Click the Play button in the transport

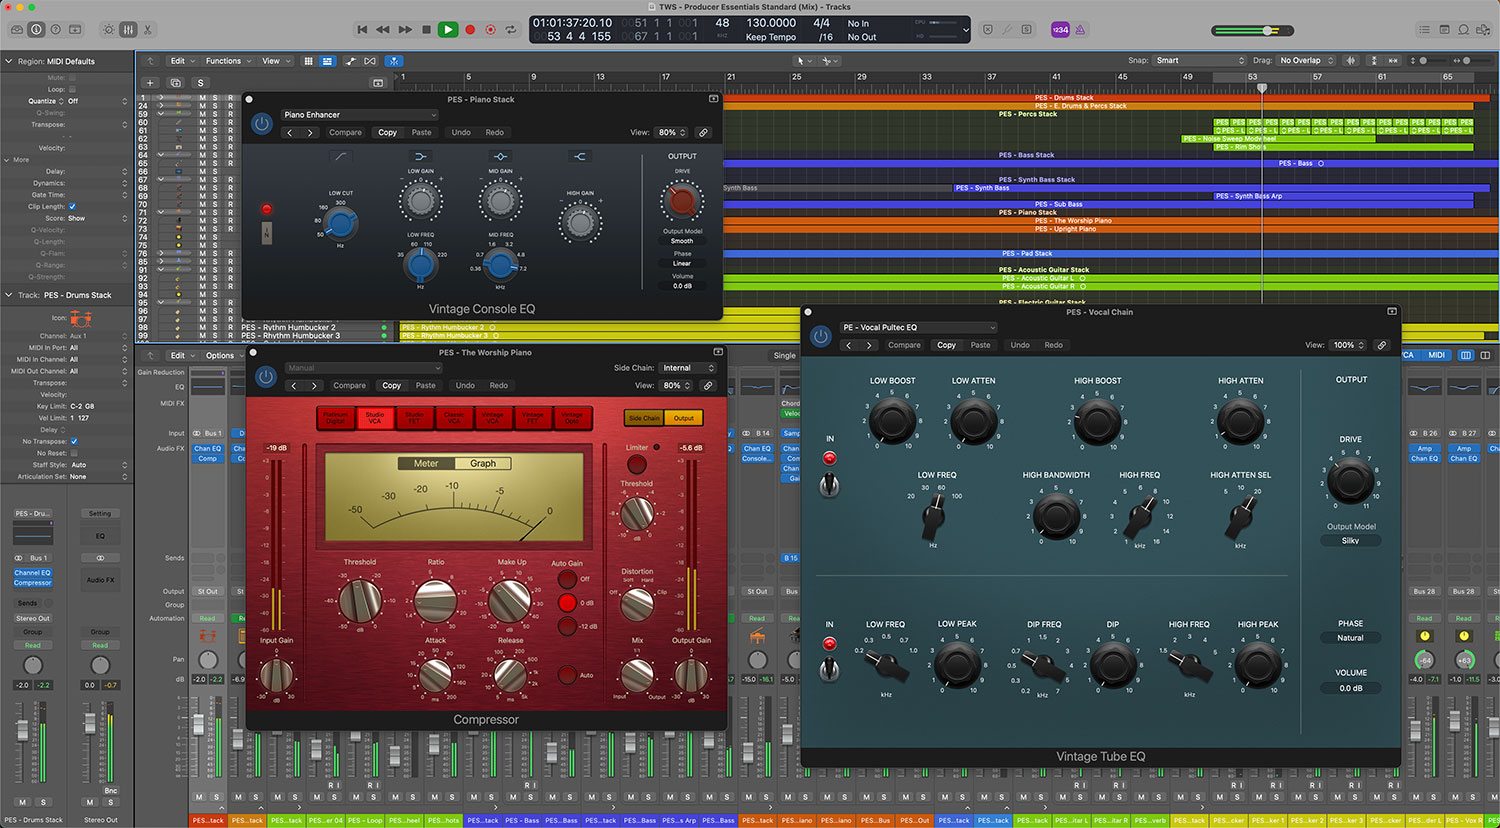tap(448, 30)
